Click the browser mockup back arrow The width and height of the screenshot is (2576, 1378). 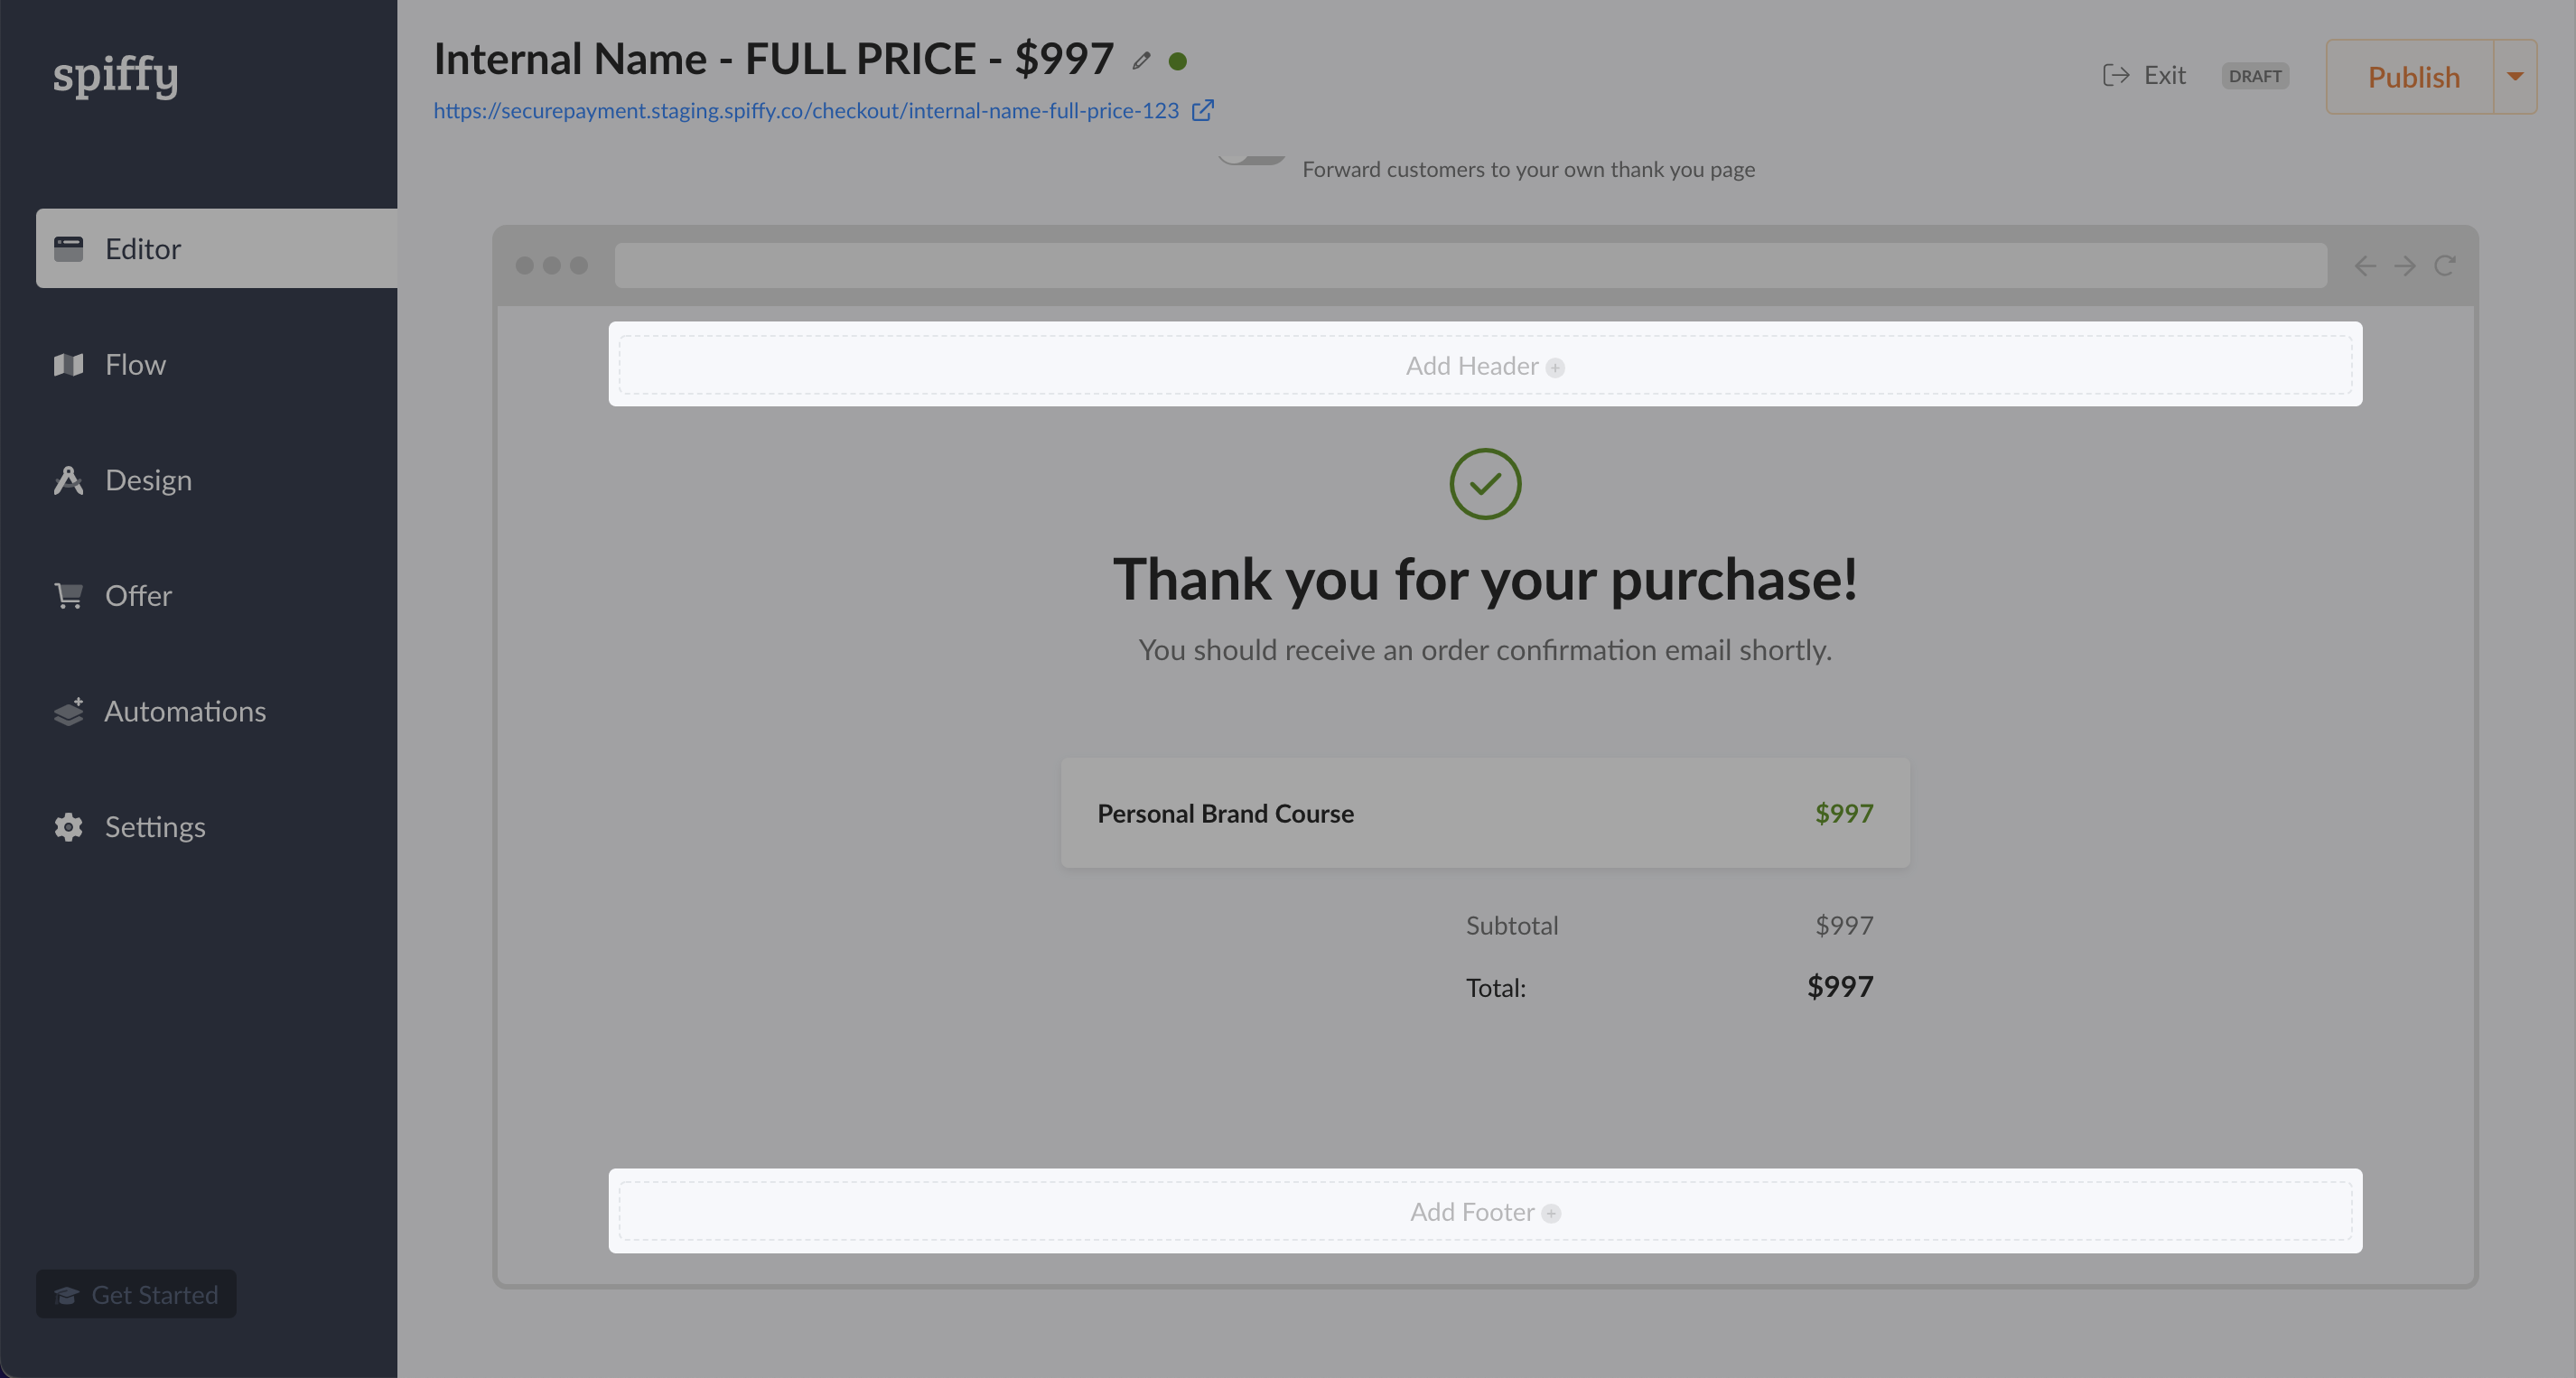[x=2364, y=265]
